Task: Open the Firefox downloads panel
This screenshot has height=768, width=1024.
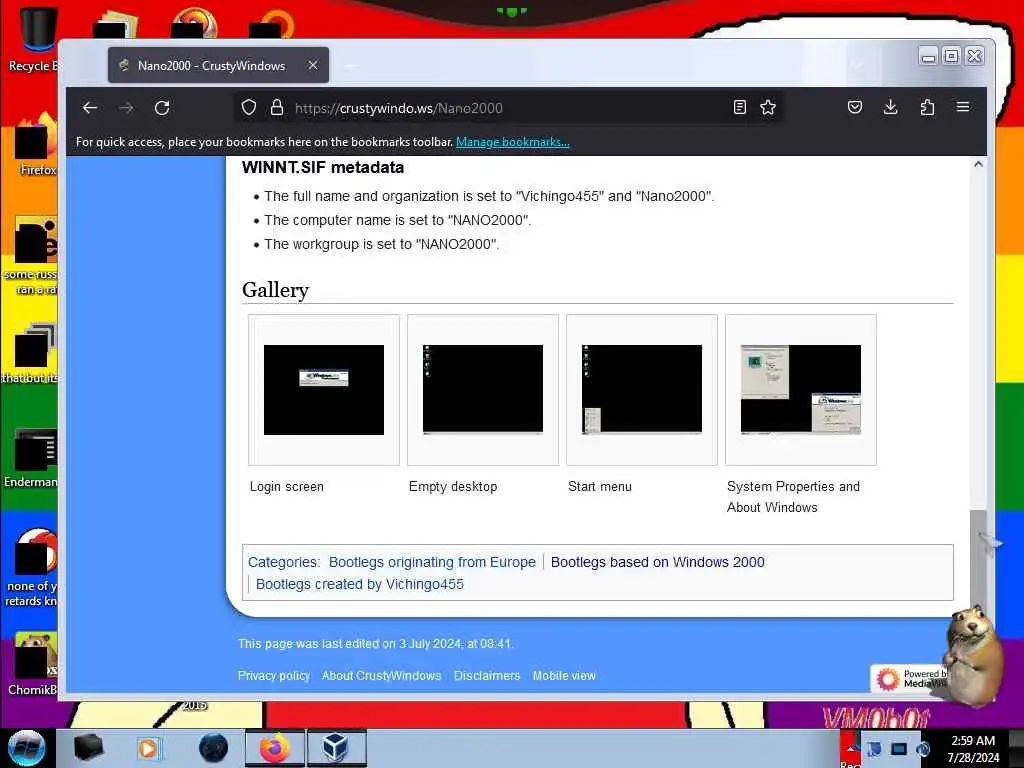Action: pos(890,107)
